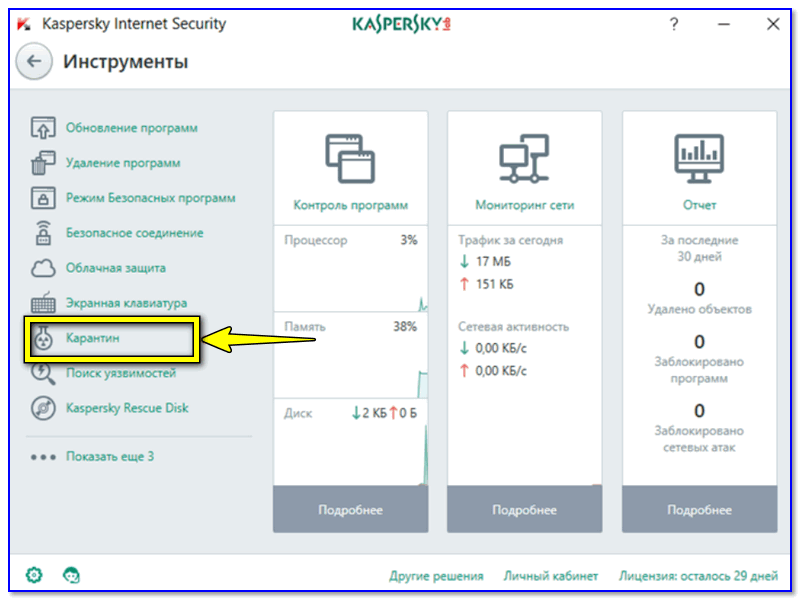Viewport: 800px width, 600px height.
Task: Click the Сетевая активность label
Action: click(513, 327)
